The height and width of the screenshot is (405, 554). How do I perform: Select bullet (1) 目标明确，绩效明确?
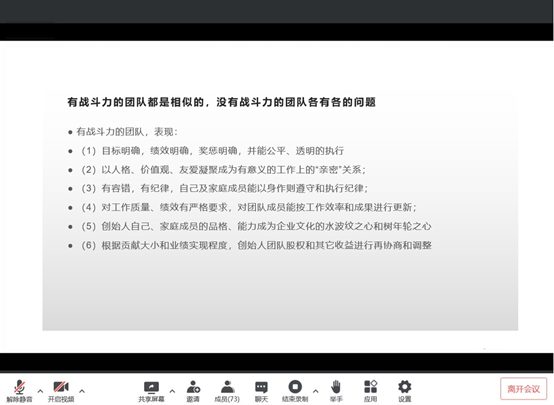pyautogui.click(x=206, y=151)
